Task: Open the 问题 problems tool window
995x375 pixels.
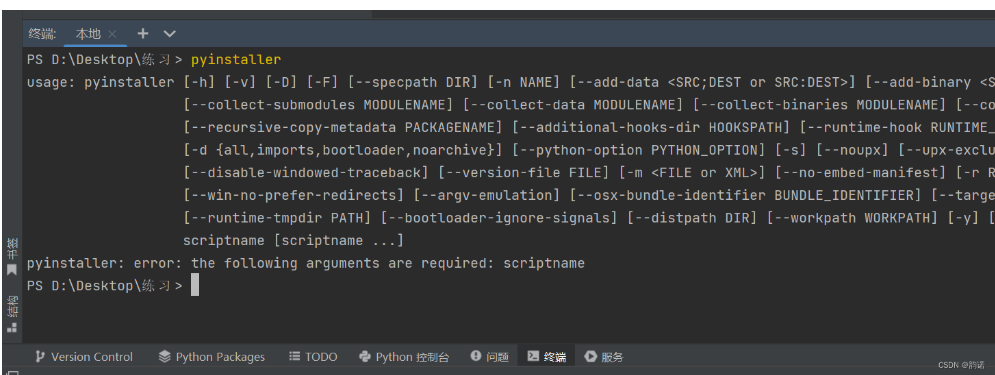Action: [x=490, y=357]
